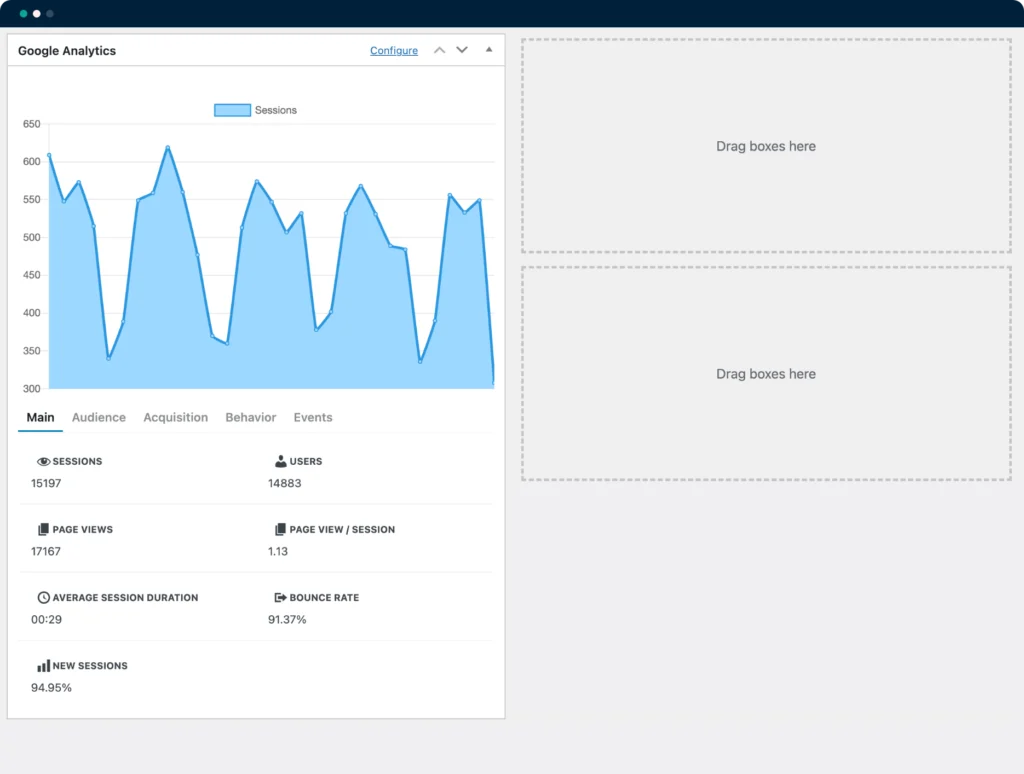This screenshot has height=774, width=1024.
Task: Select the Behavior tab
Action: click(x=250, y=418)
